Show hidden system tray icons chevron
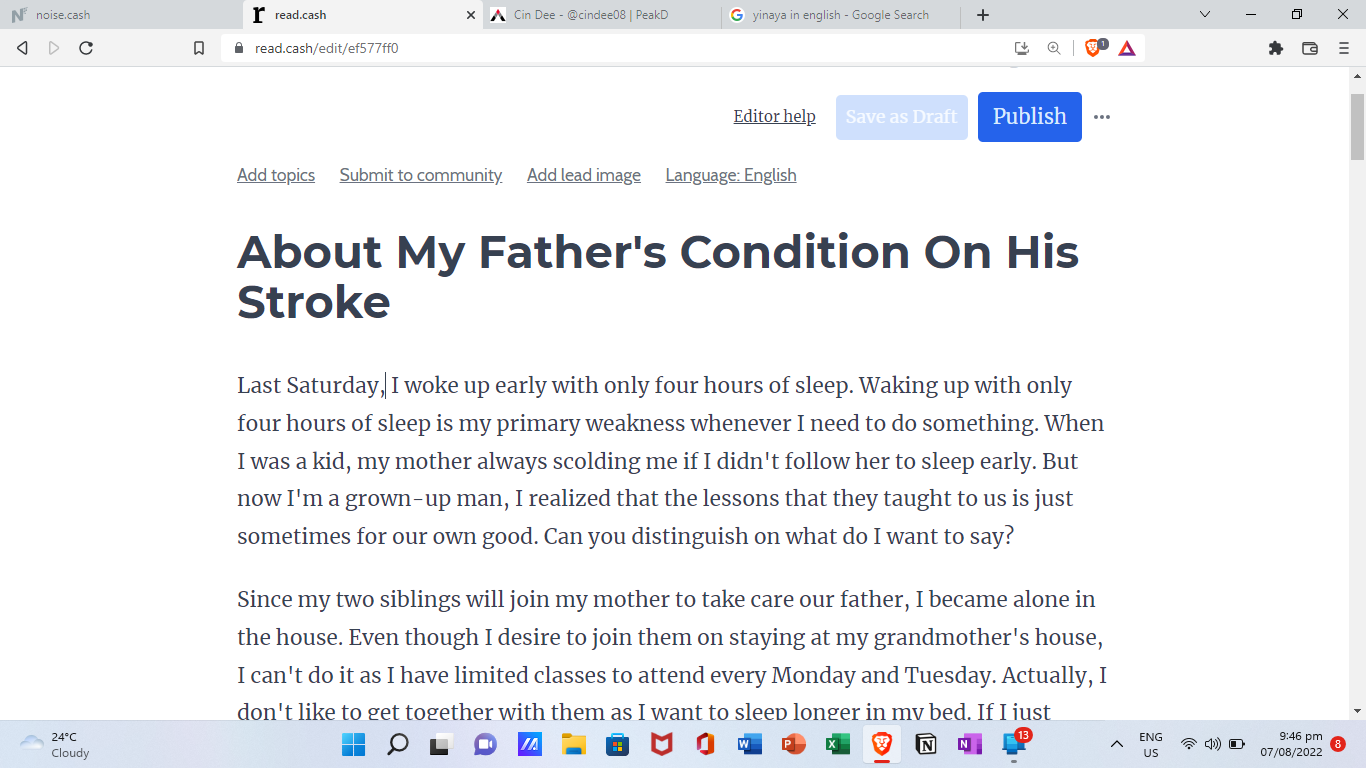This screenshot has width=1366, height=768. click(1117, 744)
